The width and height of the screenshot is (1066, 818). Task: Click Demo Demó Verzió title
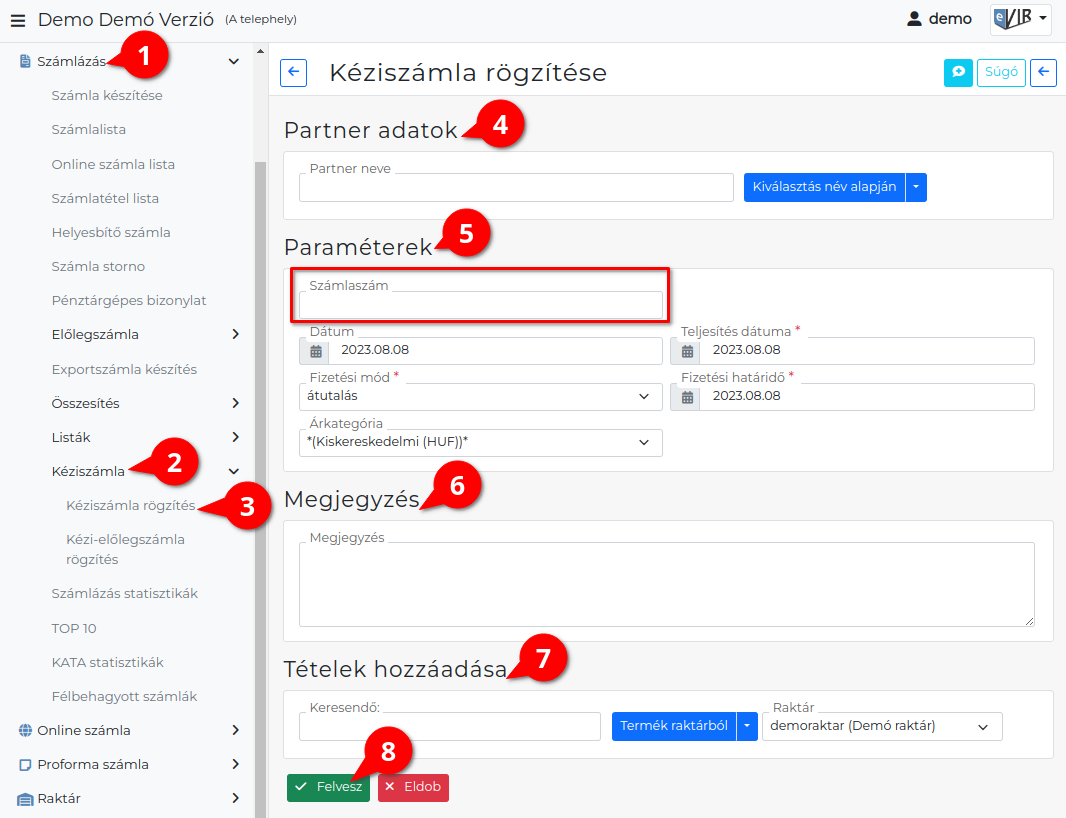[126, 20]
